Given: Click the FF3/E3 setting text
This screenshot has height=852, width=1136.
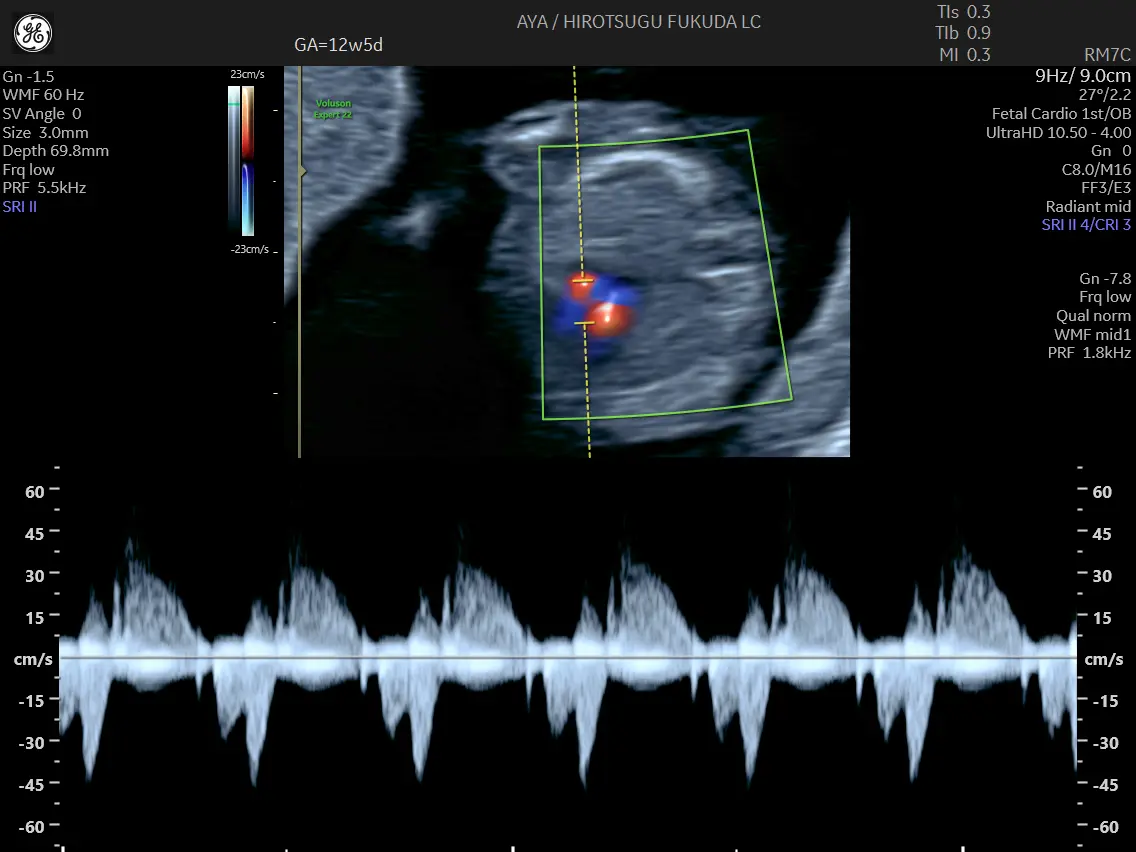Looking at the screenshot, I should click(1106, 188).
